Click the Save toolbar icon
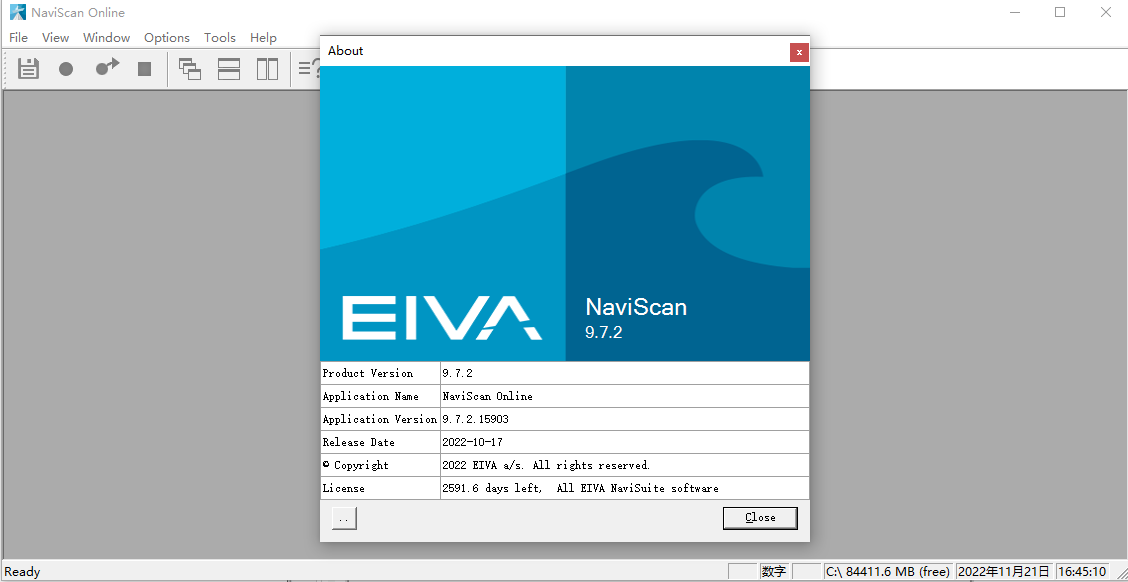Image resolution: width=1128 pixels, height=582 pixels. [x=27, y=68]
